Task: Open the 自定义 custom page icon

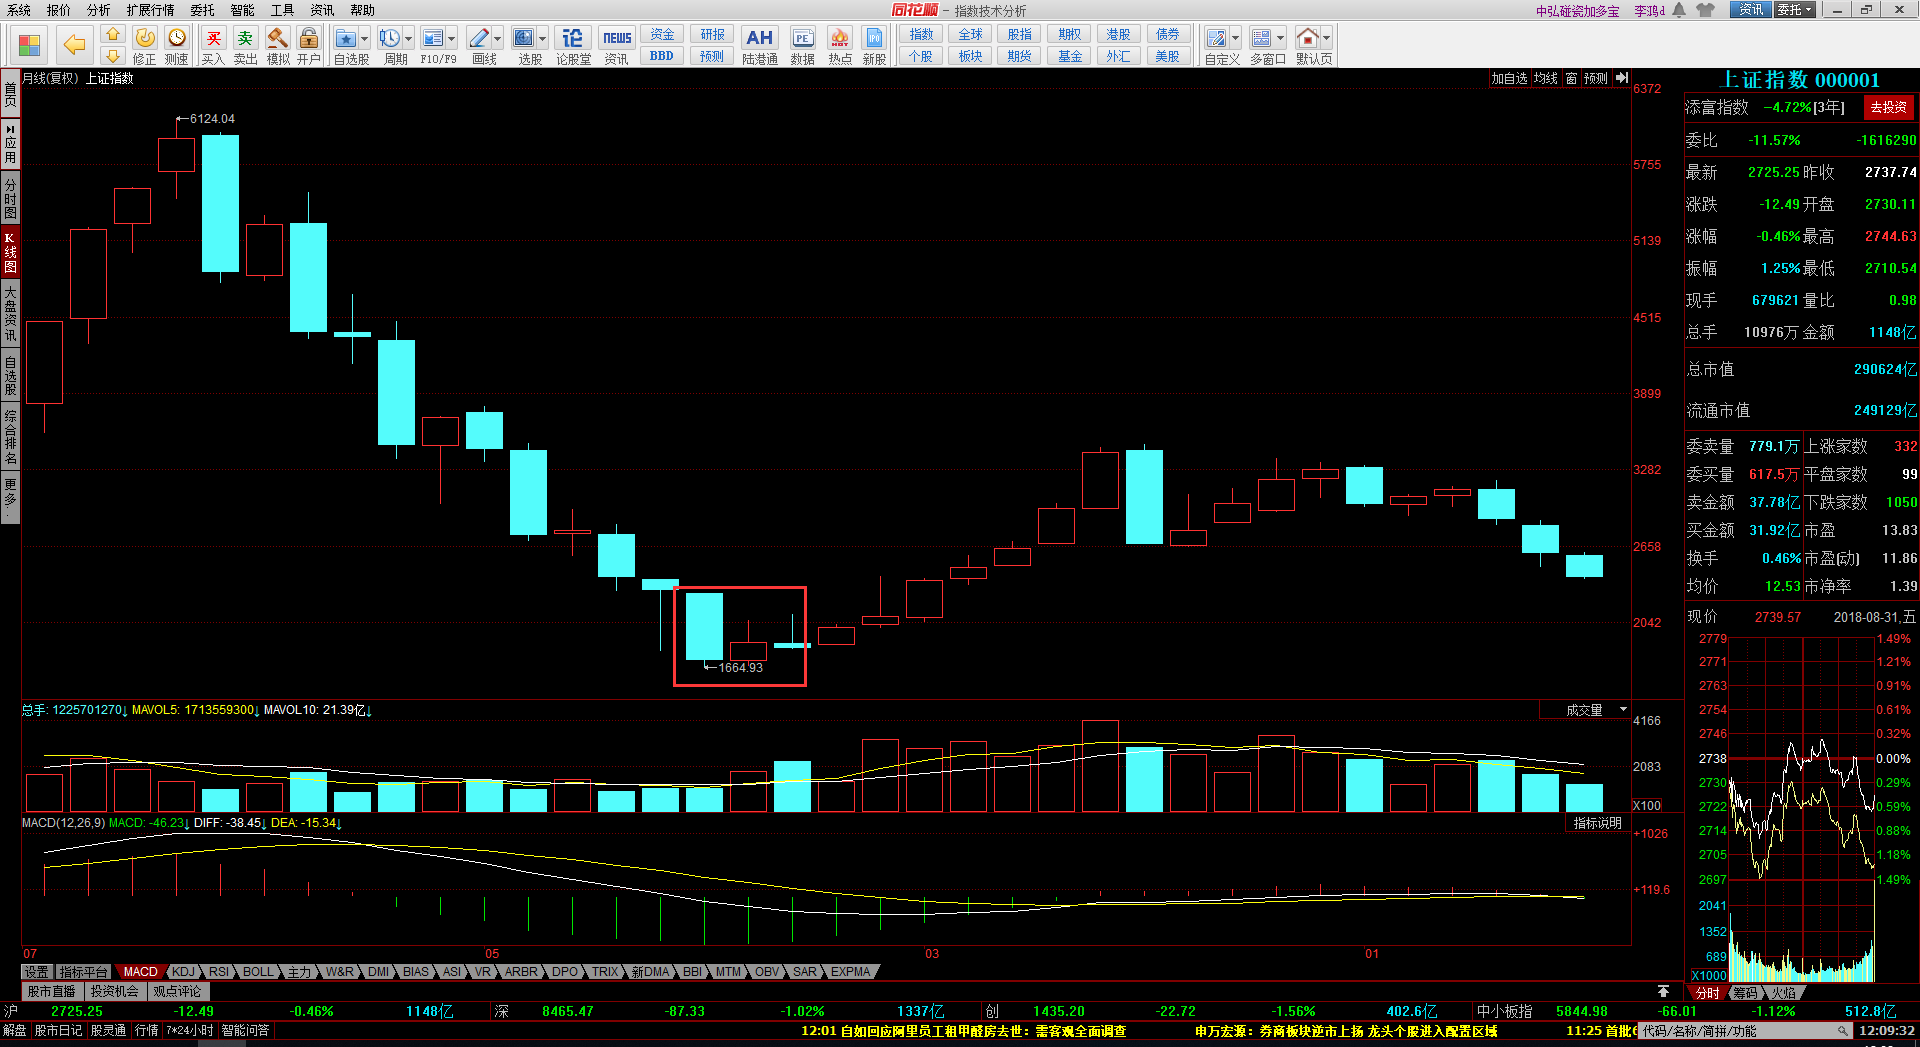Action: point(1217,38)
